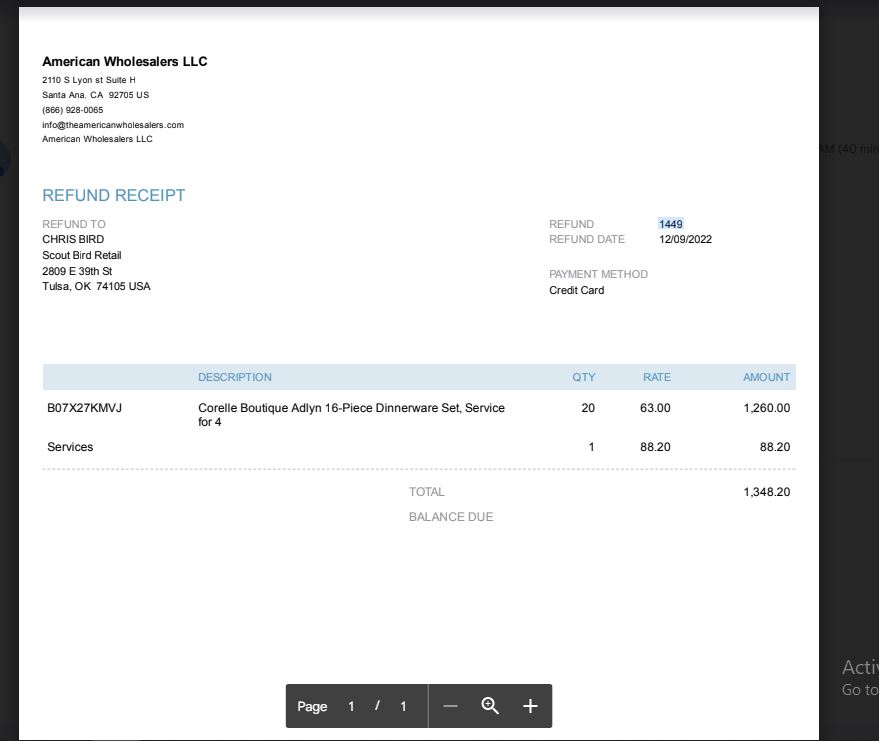The image size is (879, 741).
Task: Click amount 88.20 in Services row
Action: pos(775,447)
